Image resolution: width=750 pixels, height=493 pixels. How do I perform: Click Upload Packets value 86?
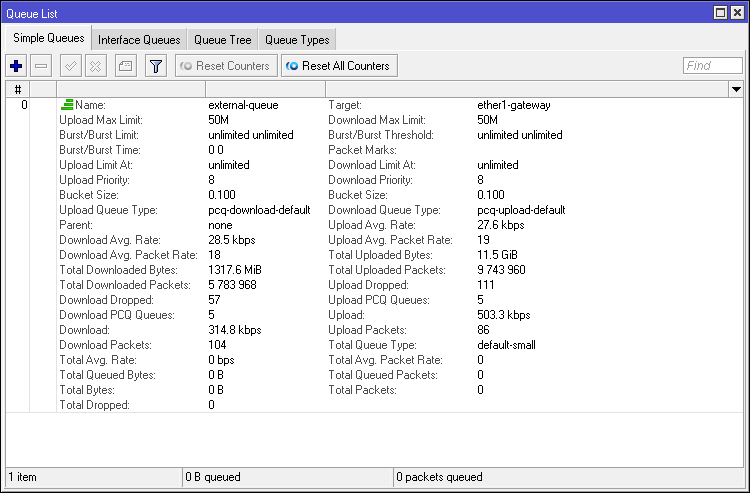pos(483,329)
